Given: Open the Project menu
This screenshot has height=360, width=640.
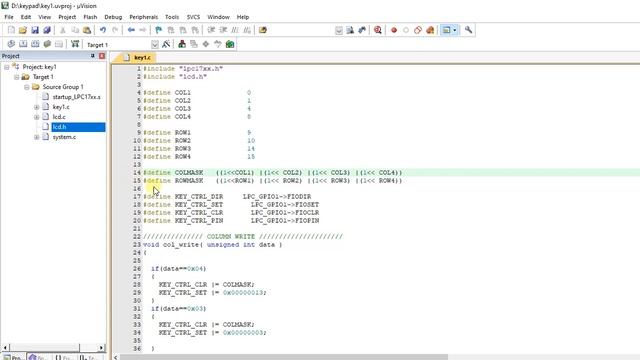Looking at the screenshot, I should pyautogui.click(x=67, y=17).
